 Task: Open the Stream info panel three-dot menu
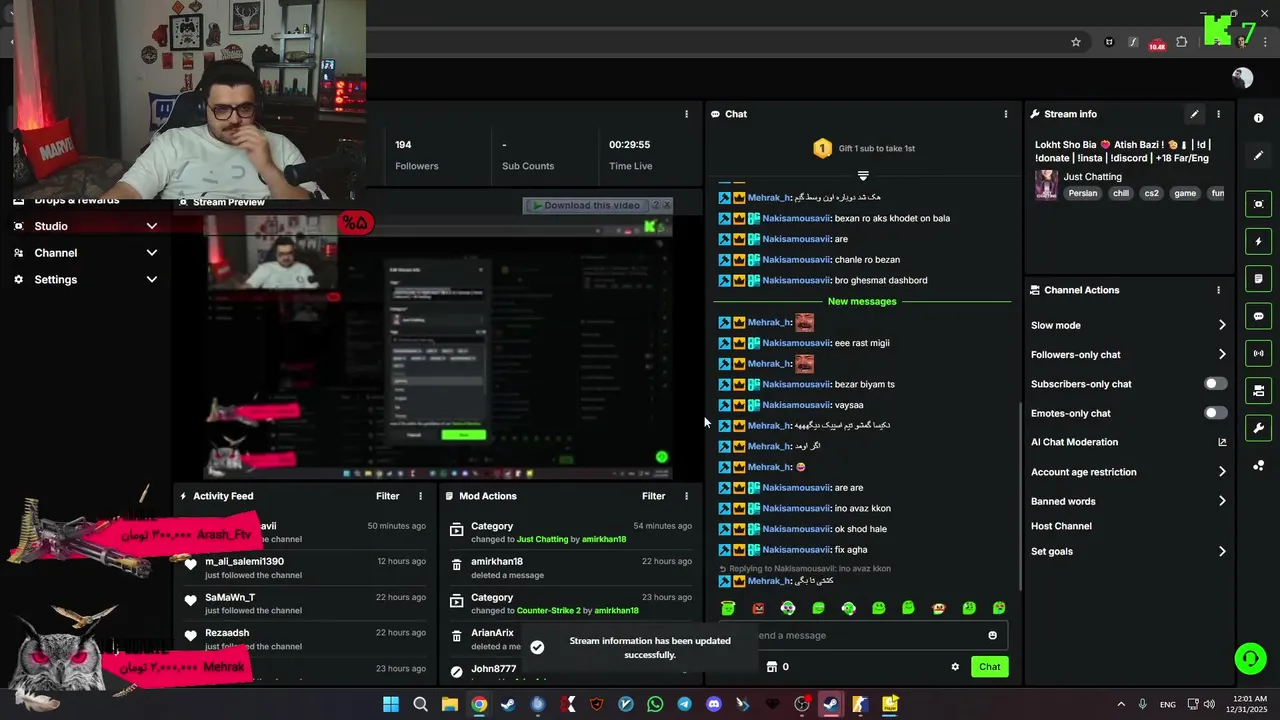click(1218, 114)
